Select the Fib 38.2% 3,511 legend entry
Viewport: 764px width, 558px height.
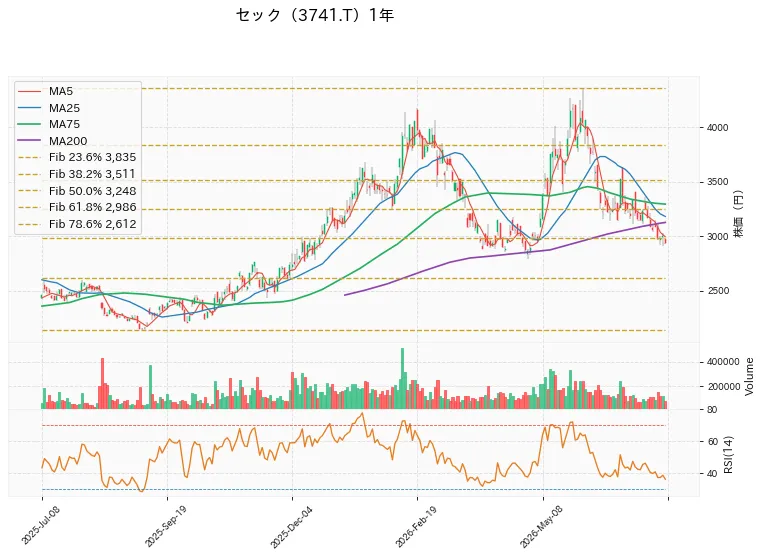click(x=77, y=174)
